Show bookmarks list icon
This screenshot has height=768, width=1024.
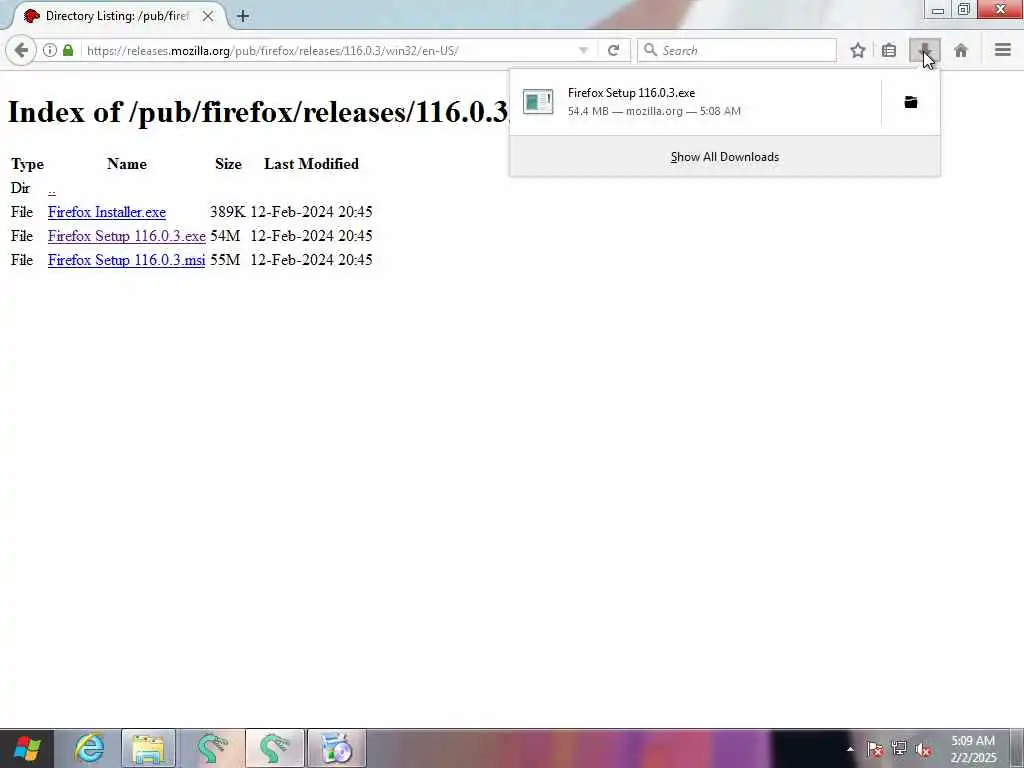coord(889,50)
